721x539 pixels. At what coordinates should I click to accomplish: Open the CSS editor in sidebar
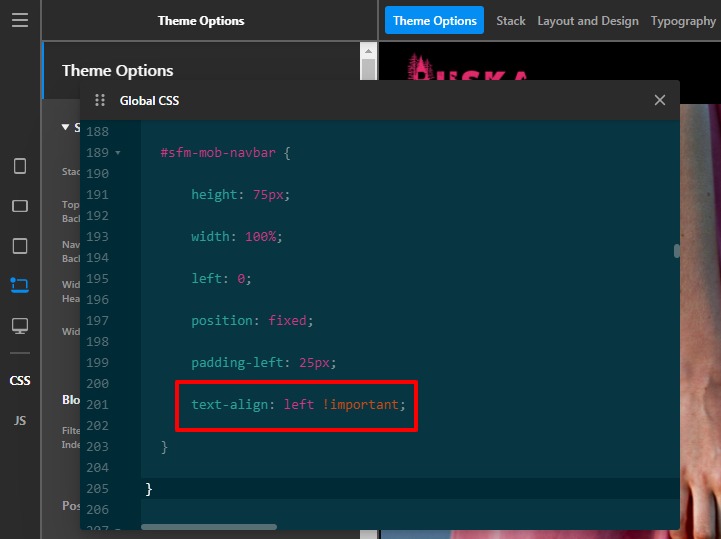click(20, 380)
